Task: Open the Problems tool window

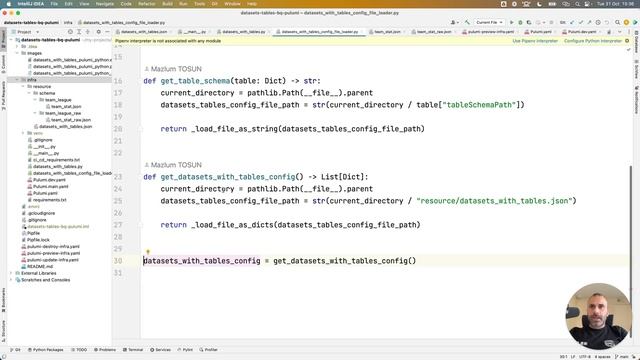Action: [105, 350]
